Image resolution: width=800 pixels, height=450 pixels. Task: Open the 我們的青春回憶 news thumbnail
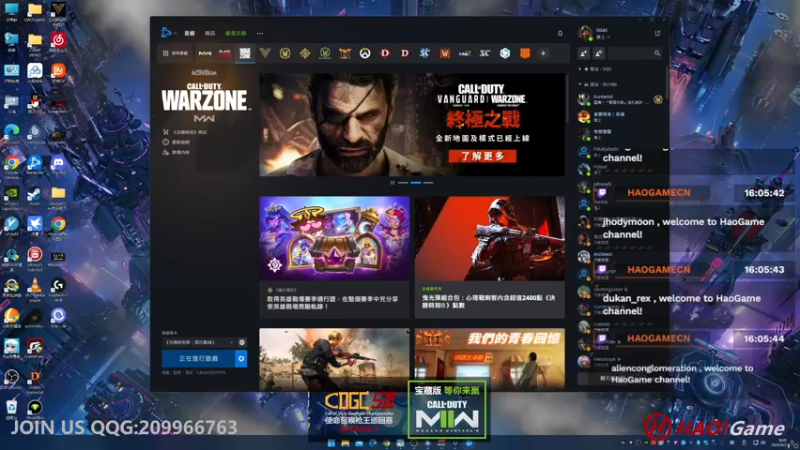pyautogui.click(x=490, y=359)
